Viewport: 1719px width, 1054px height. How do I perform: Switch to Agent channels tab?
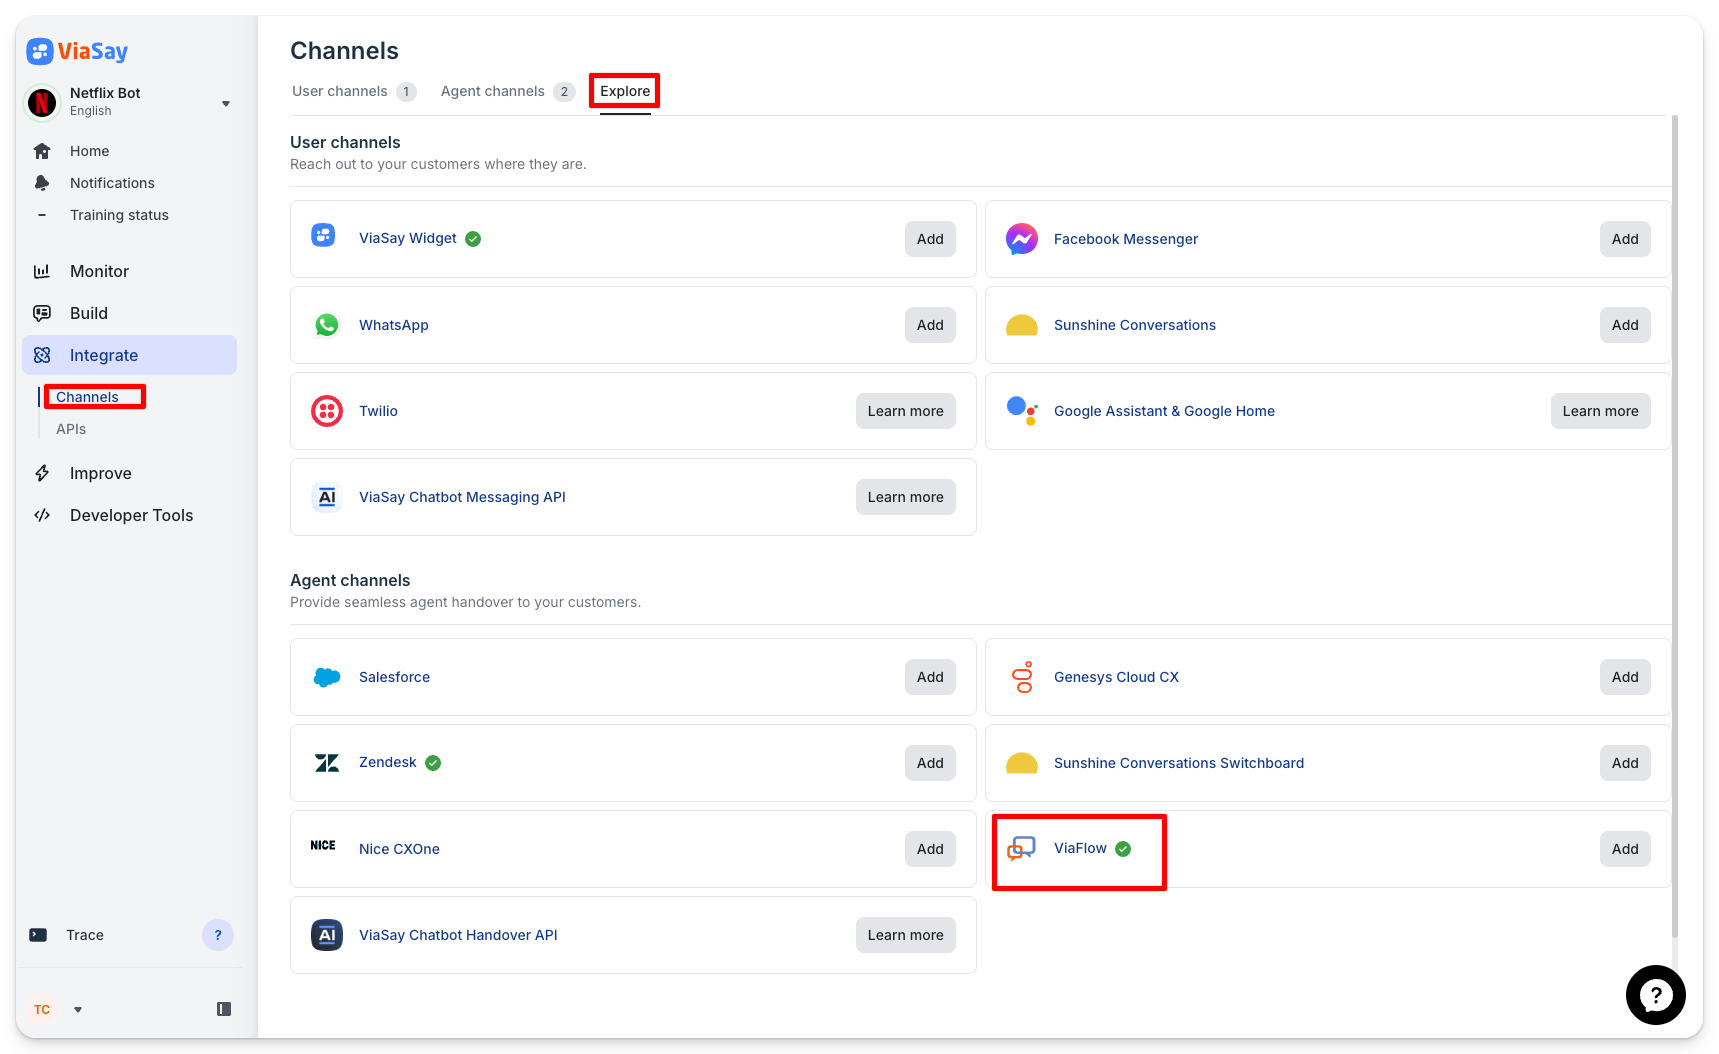coord(507,91)
